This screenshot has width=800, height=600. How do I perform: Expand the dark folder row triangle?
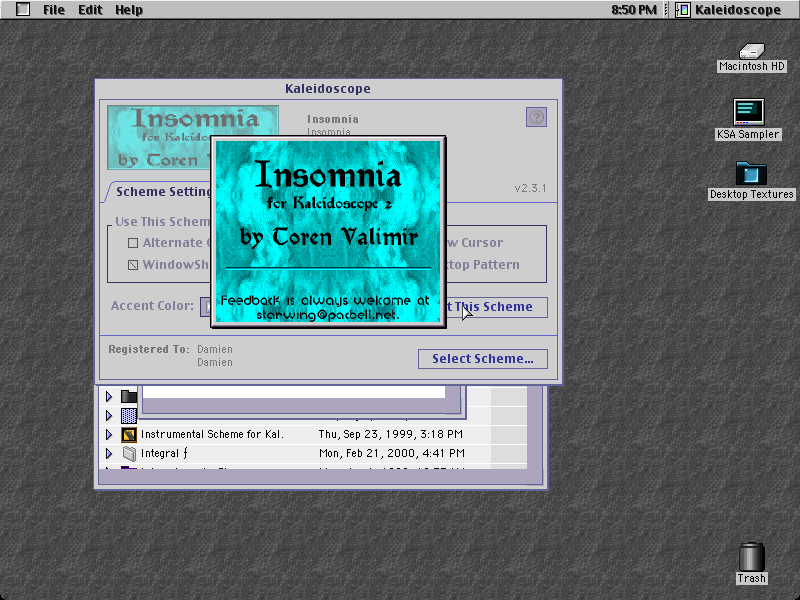tap(109, 396)
